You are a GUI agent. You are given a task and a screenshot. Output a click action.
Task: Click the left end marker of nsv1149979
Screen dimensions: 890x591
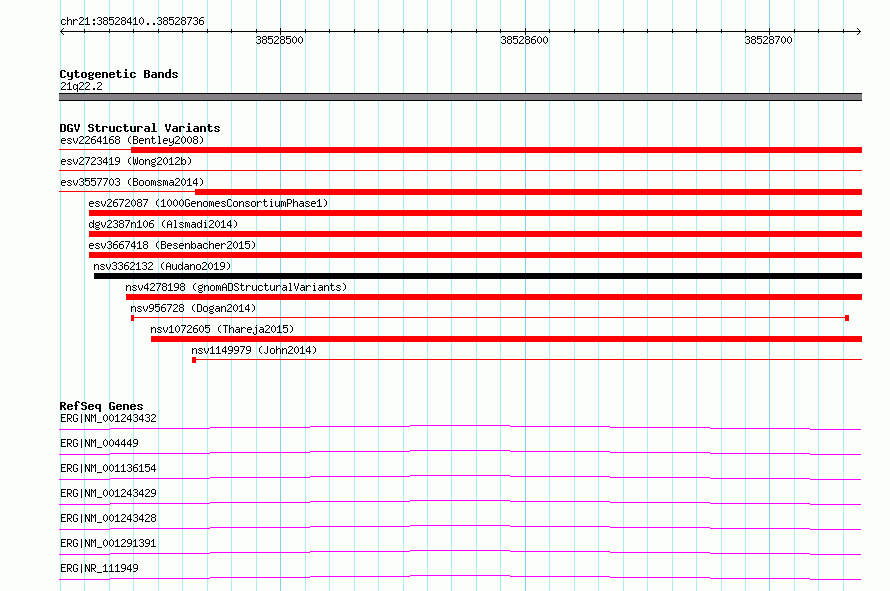coord(194,360)
